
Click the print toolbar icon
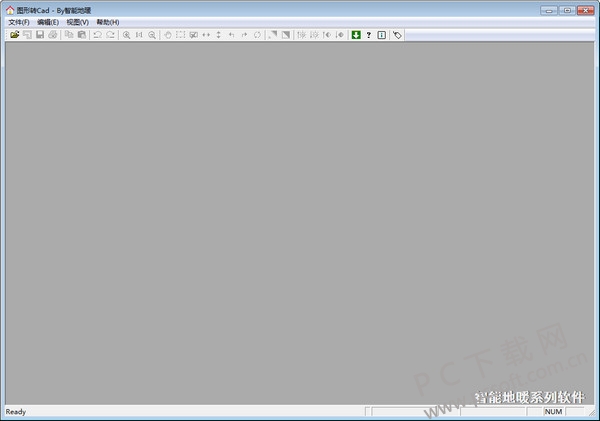click(x=53, y=35)
